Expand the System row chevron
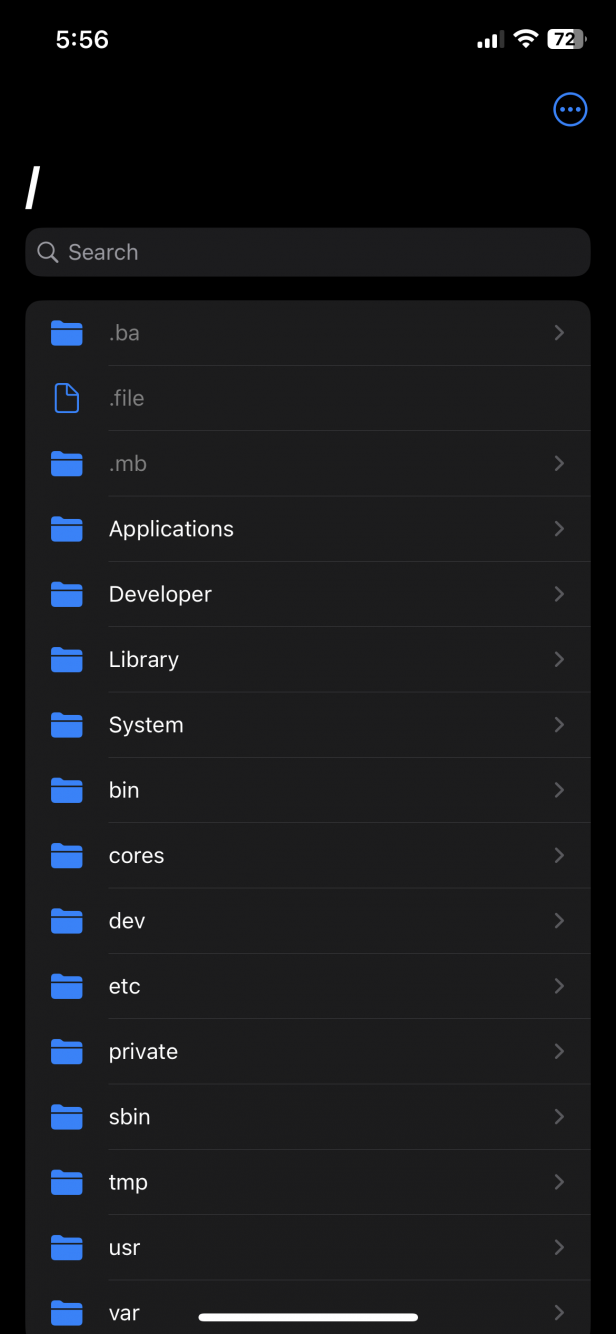The width and height of the screenshot is (616, 1334). [x=559, y=725]
